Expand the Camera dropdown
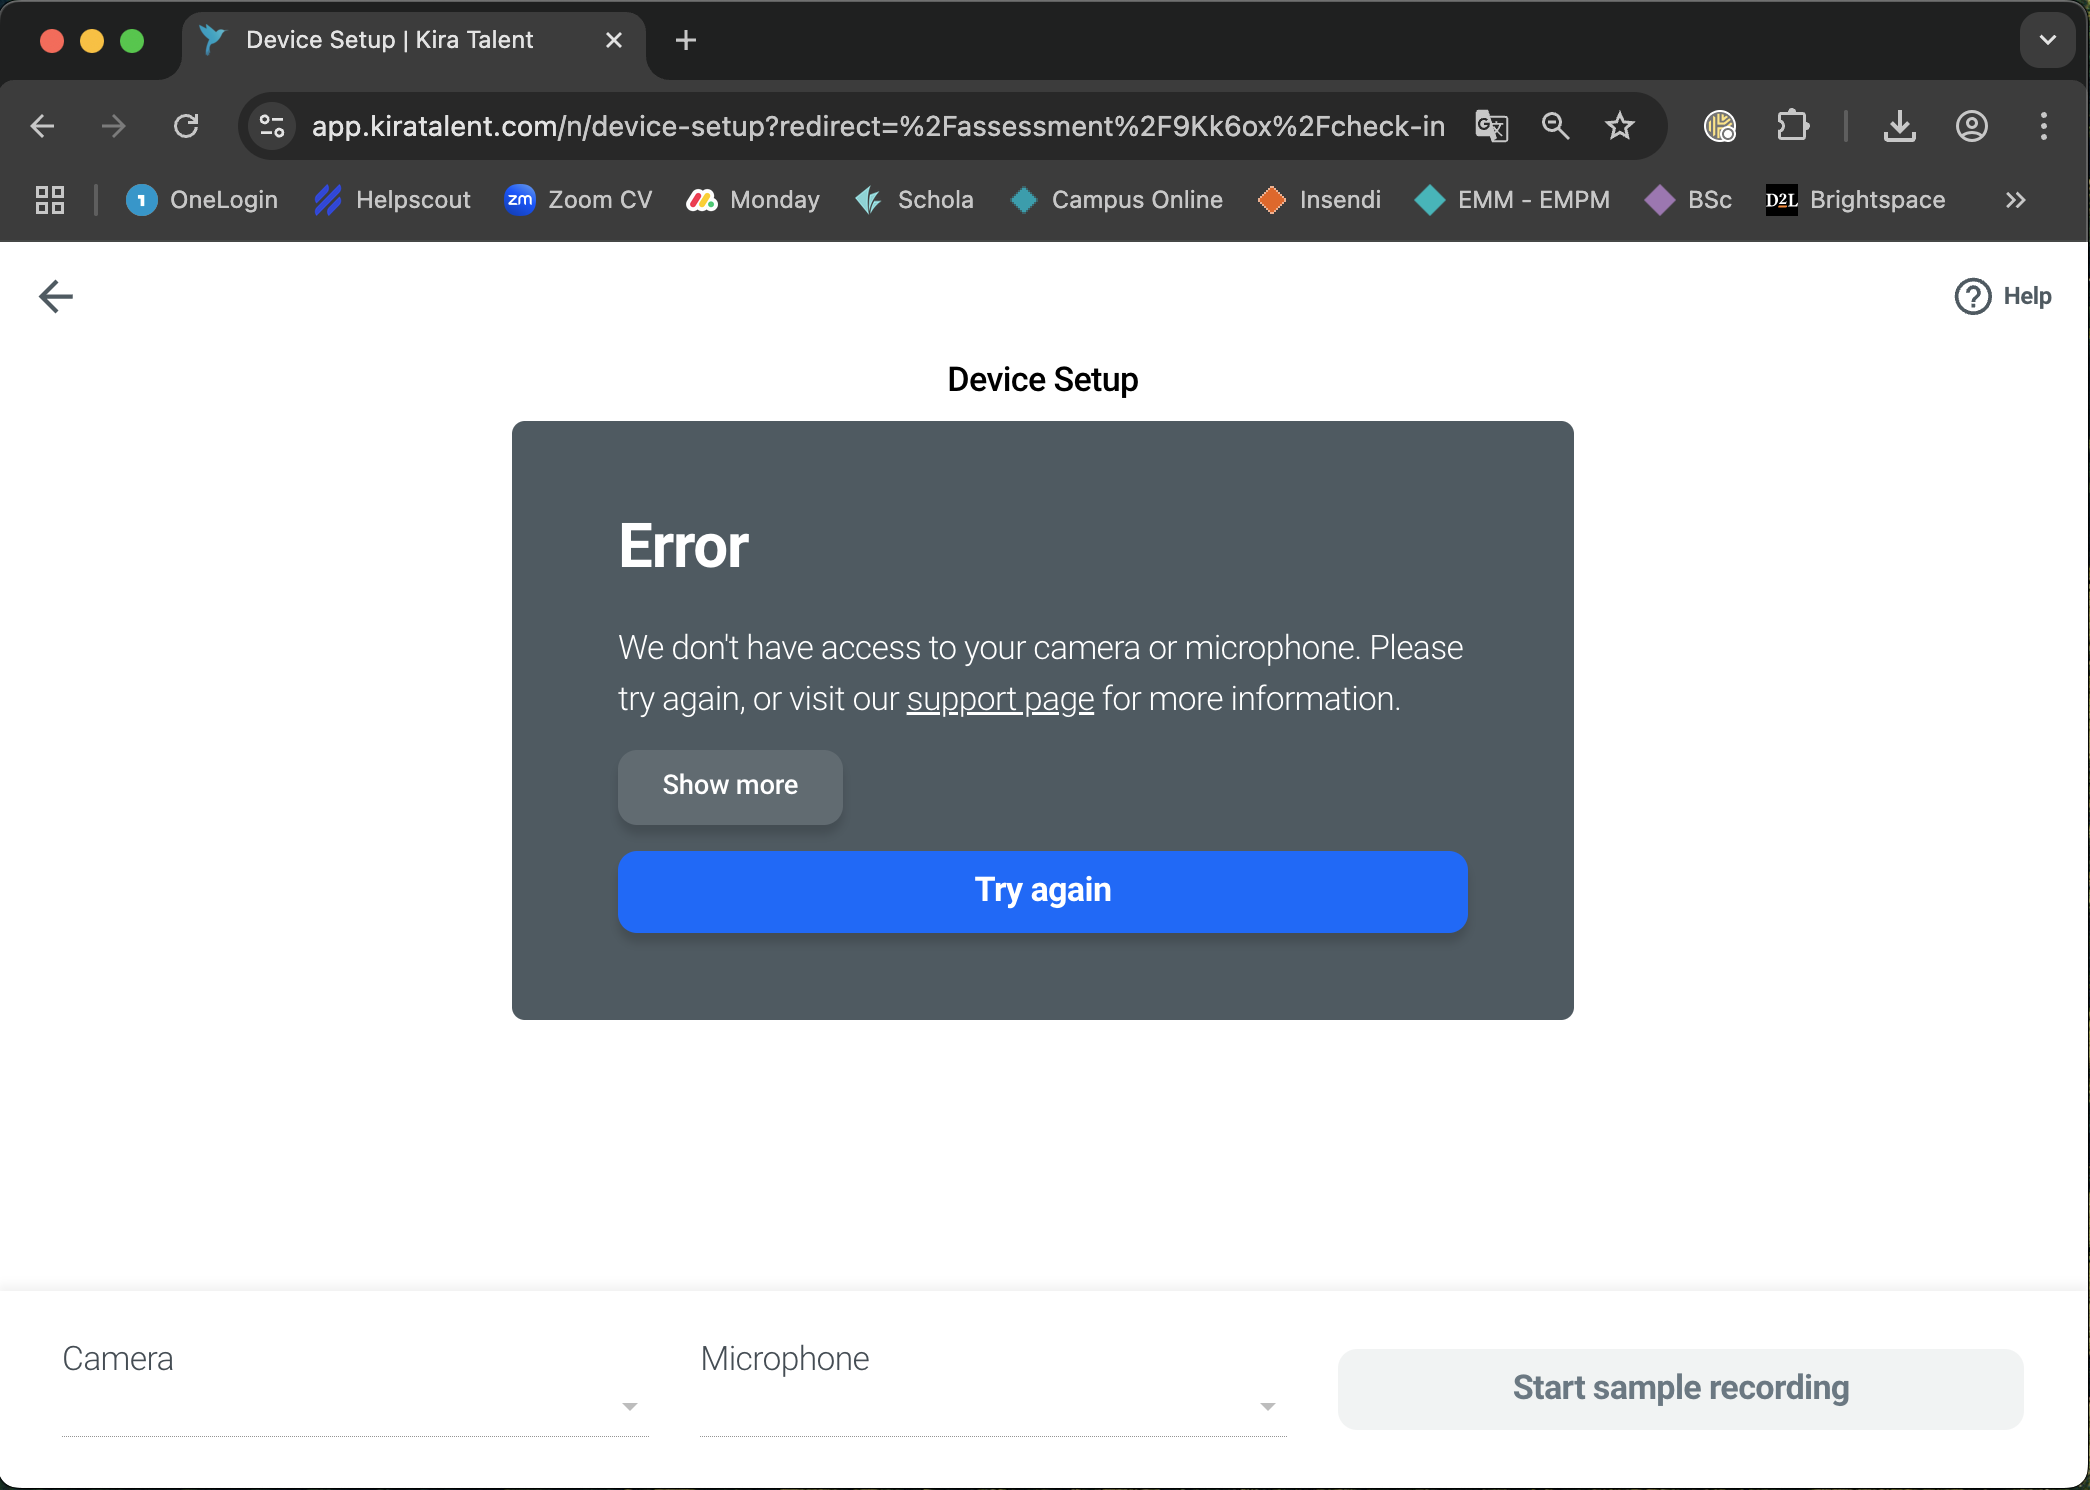Image resolution: width=2090 pixels, height=1490 pixels. point(629,1406)
